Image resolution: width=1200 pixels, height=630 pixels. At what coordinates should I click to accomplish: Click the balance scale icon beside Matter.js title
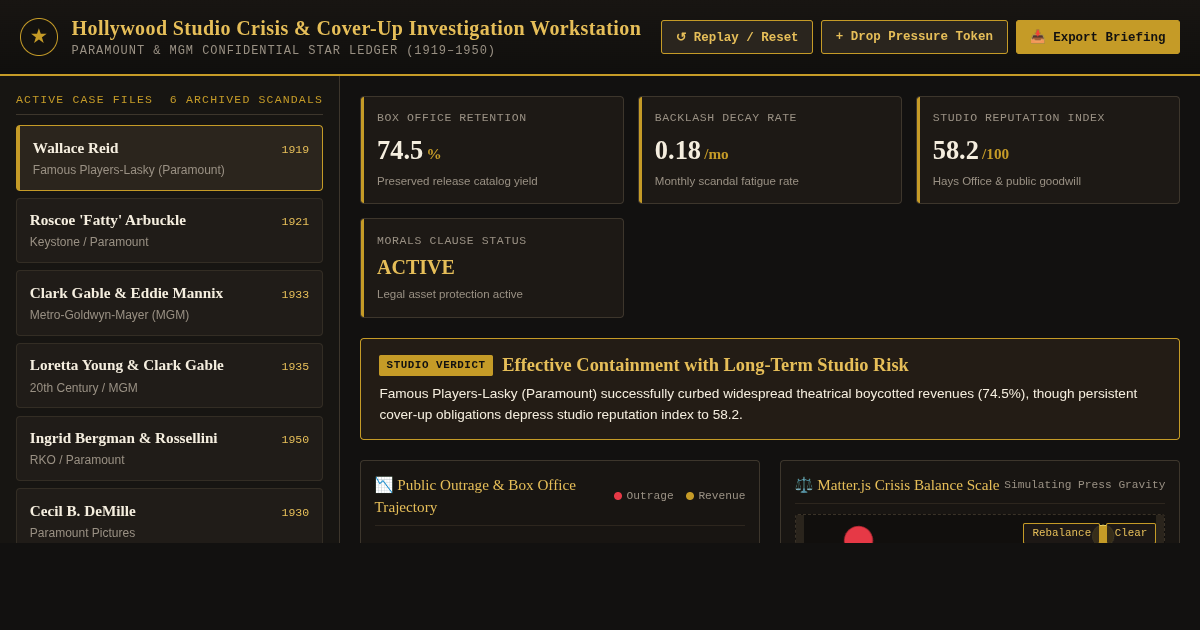point(804,485)
